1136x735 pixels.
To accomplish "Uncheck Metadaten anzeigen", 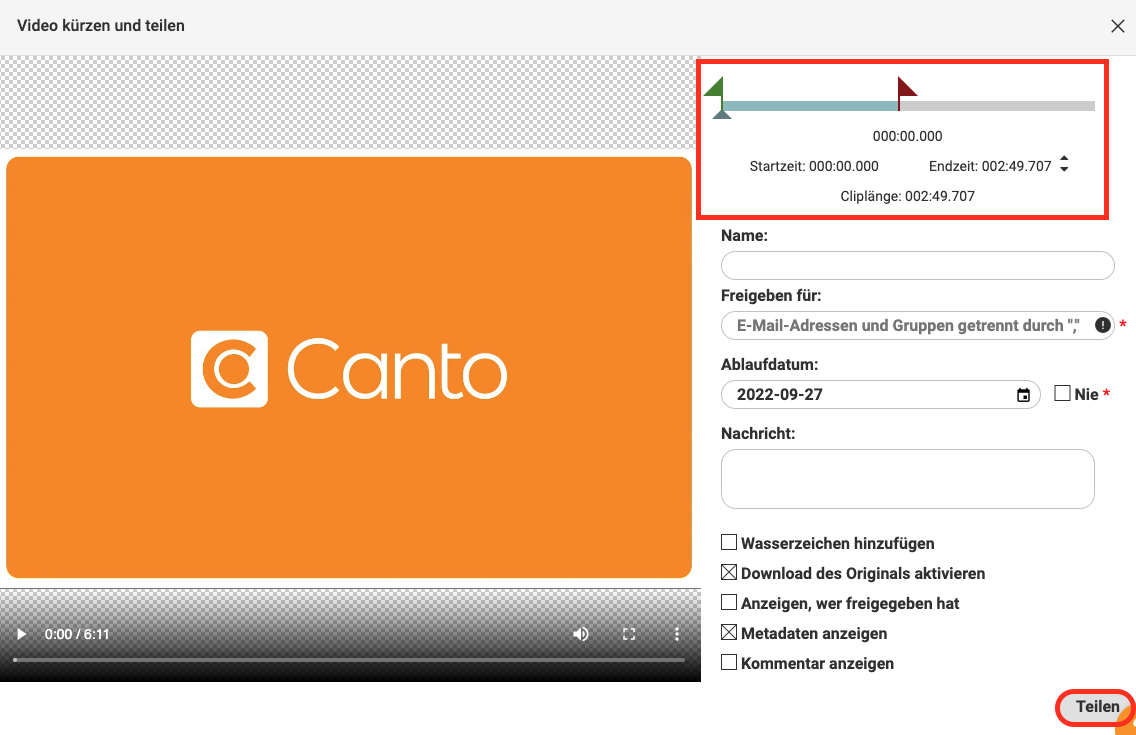I will pyautogui.click(x=729, y=633).
